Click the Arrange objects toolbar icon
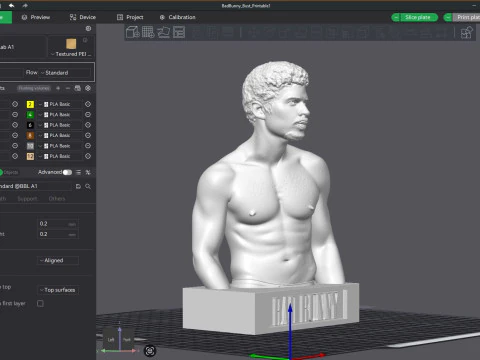 coord(179,32)
